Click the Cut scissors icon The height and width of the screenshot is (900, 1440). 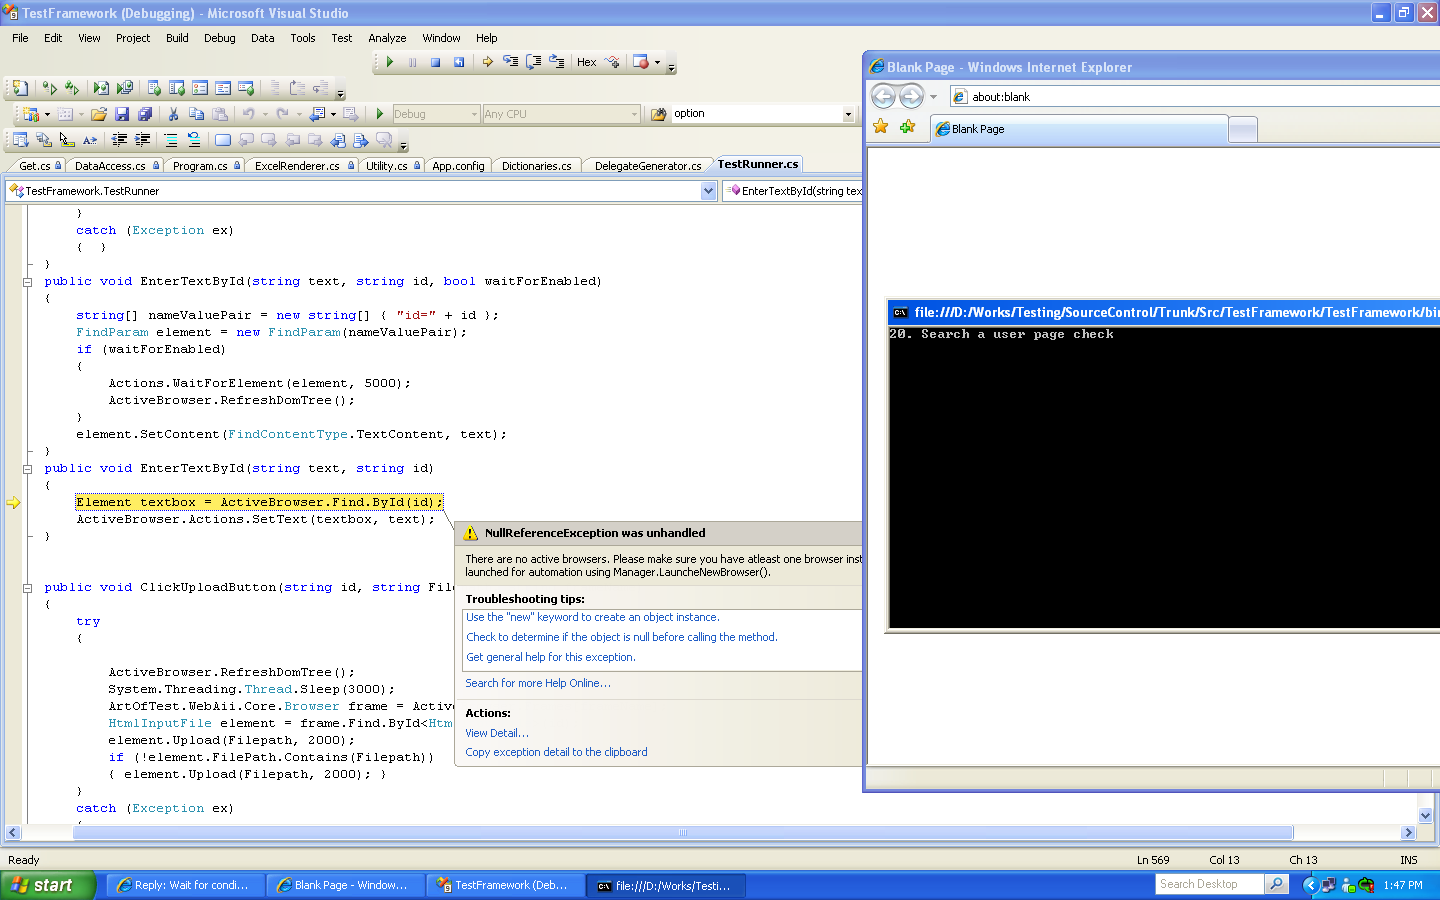click(173, 114)
